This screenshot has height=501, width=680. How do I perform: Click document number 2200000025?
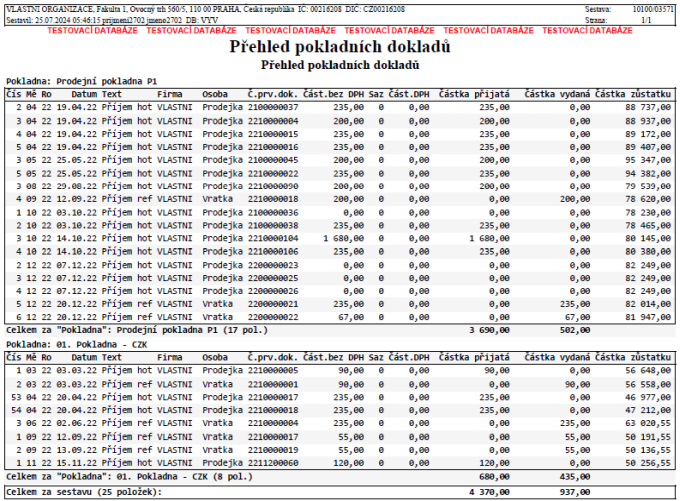point(273,278)
